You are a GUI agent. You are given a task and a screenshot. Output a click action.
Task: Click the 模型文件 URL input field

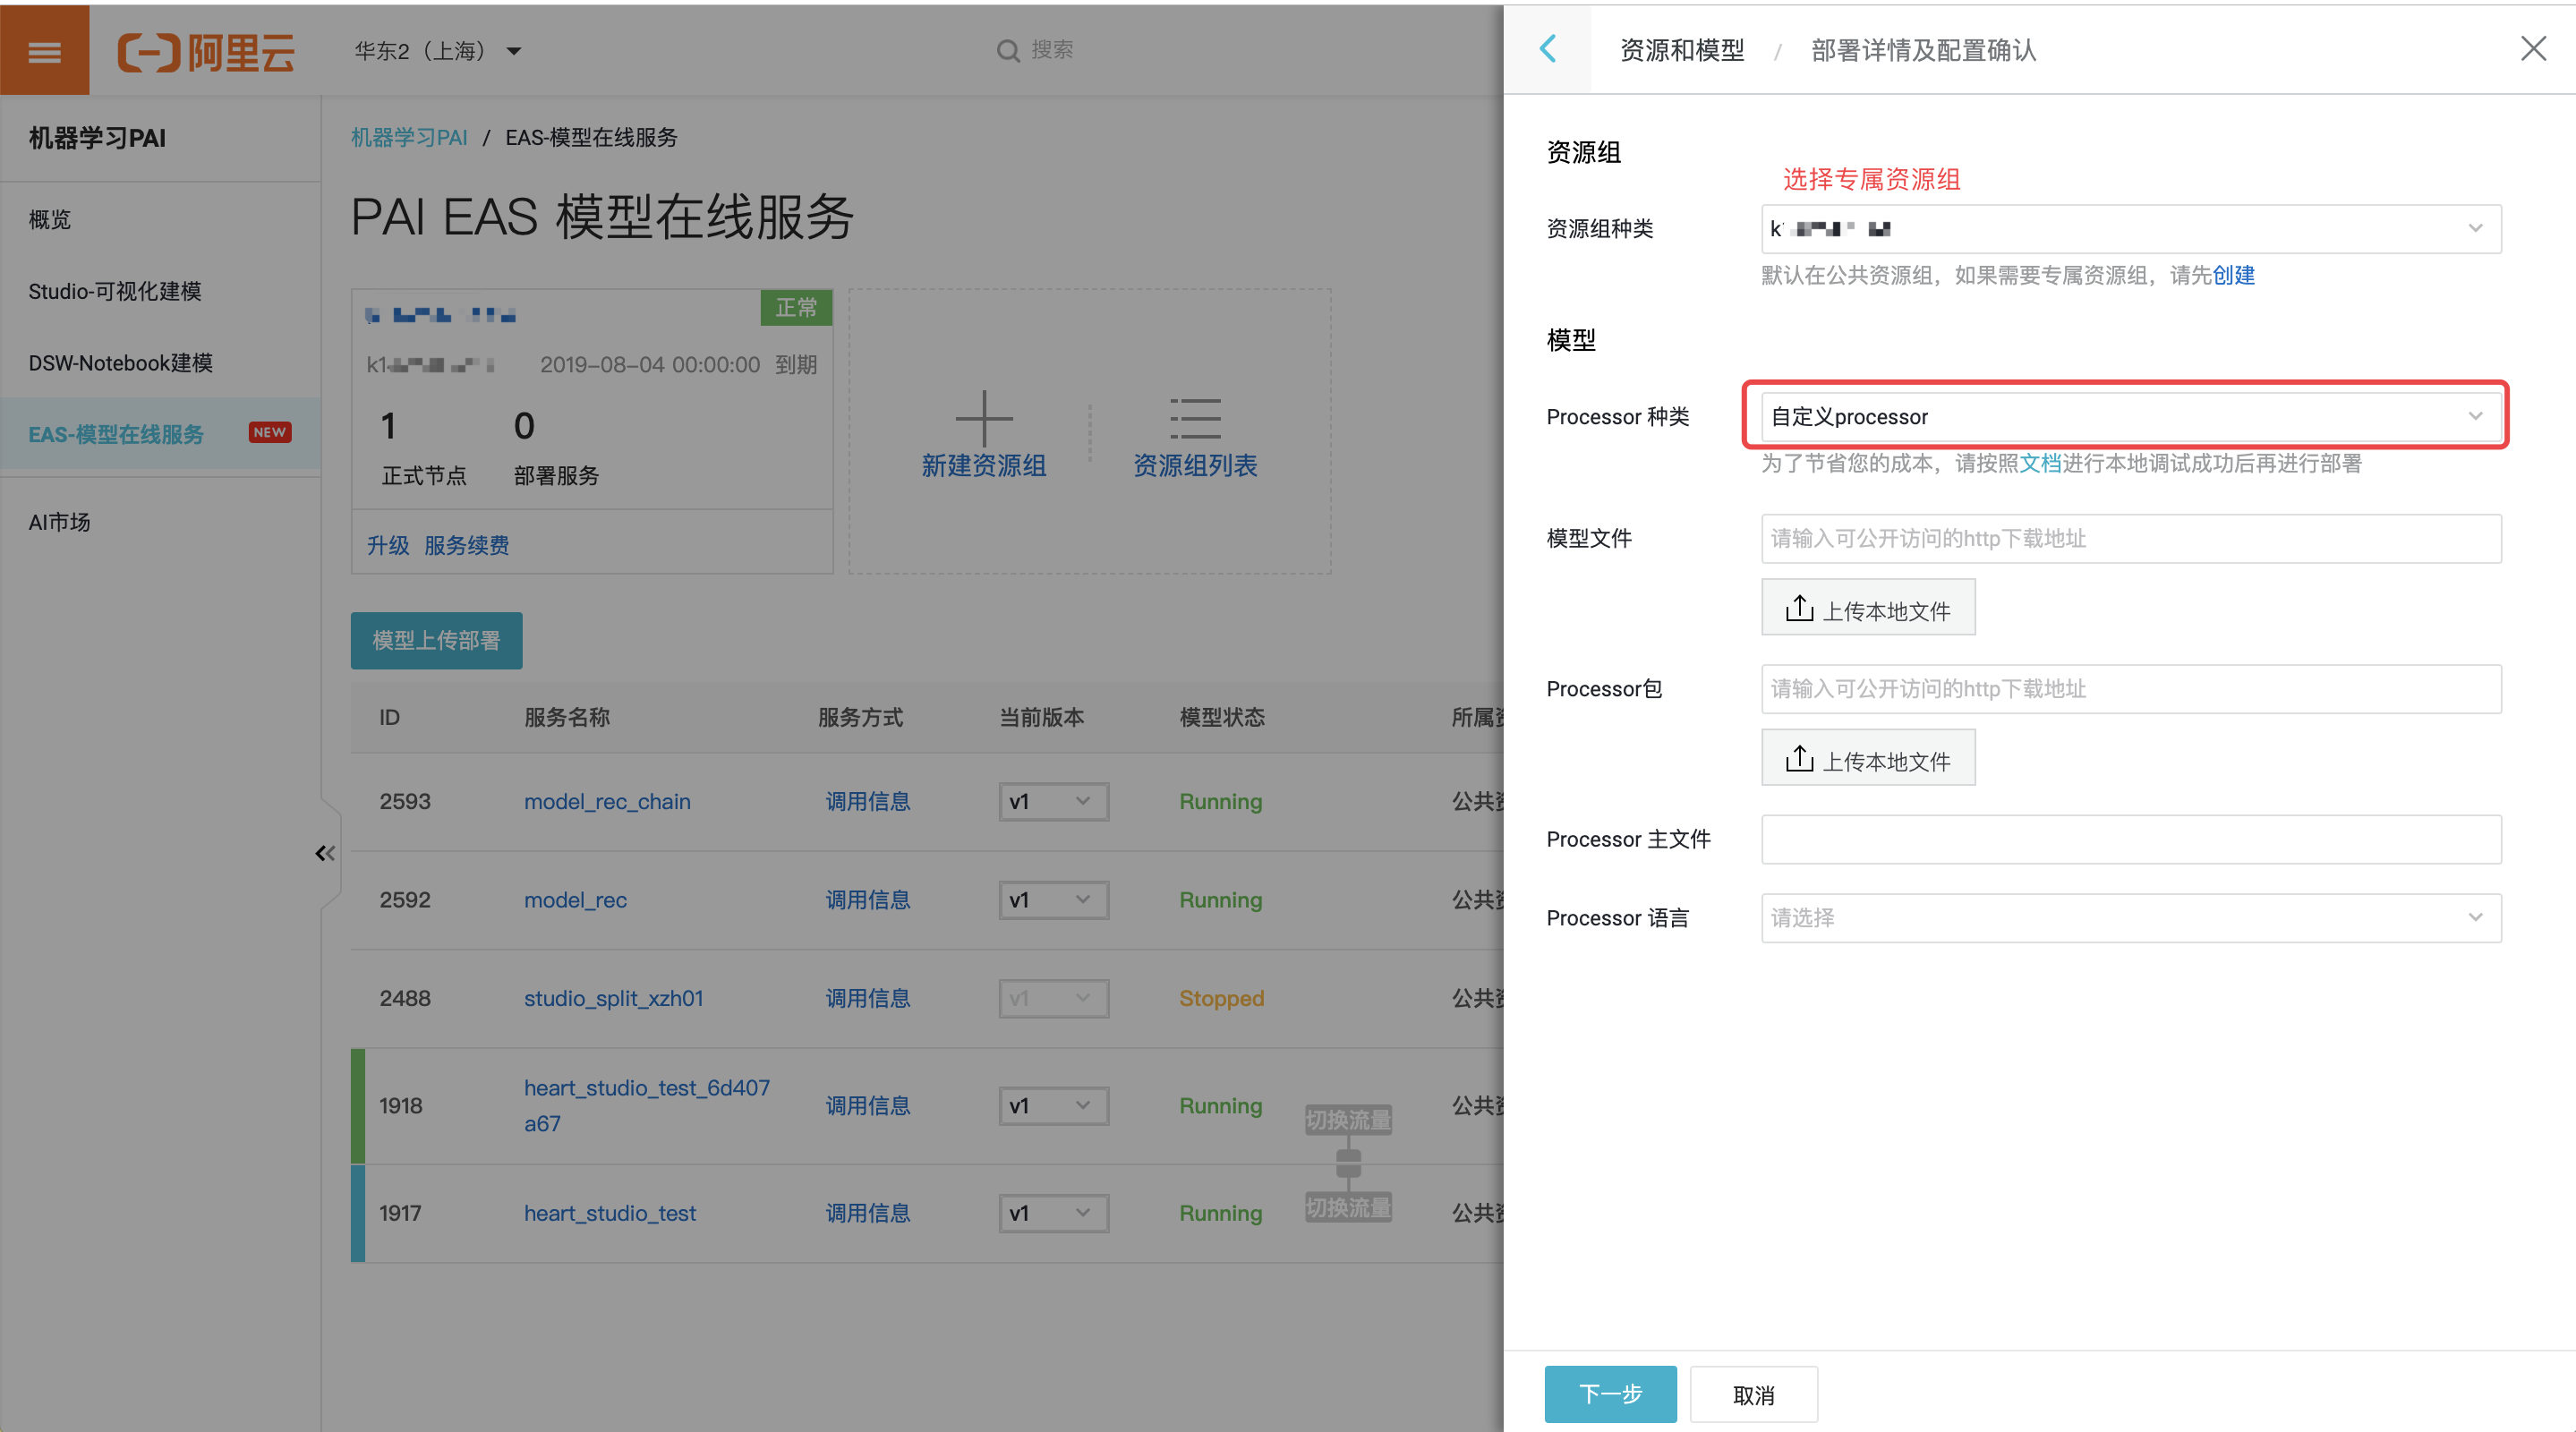coord(2131,539)
